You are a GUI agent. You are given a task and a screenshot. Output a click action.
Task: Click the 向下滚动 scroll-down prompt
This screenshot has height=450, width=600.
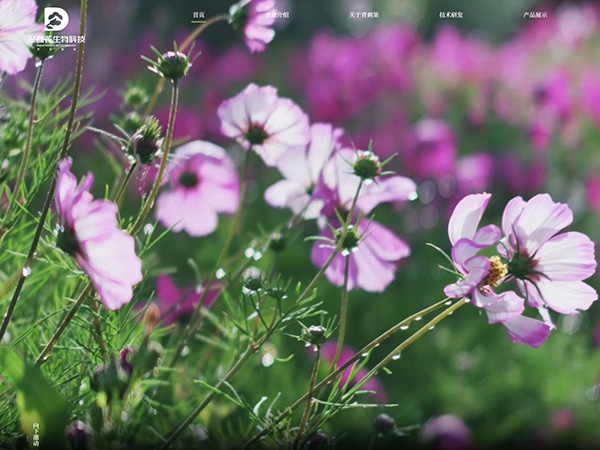36,433
